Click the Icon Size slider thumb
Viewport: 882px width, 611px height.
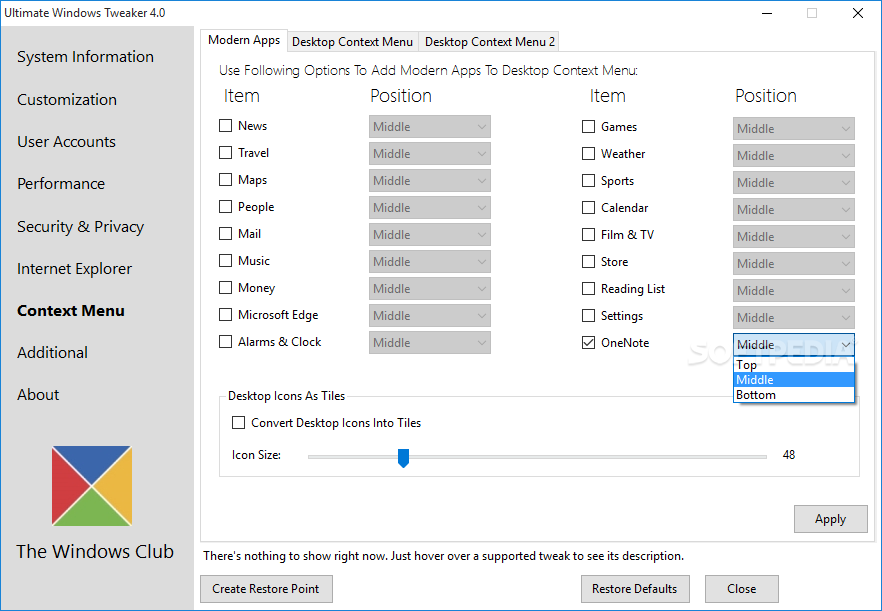coord(403,457)
